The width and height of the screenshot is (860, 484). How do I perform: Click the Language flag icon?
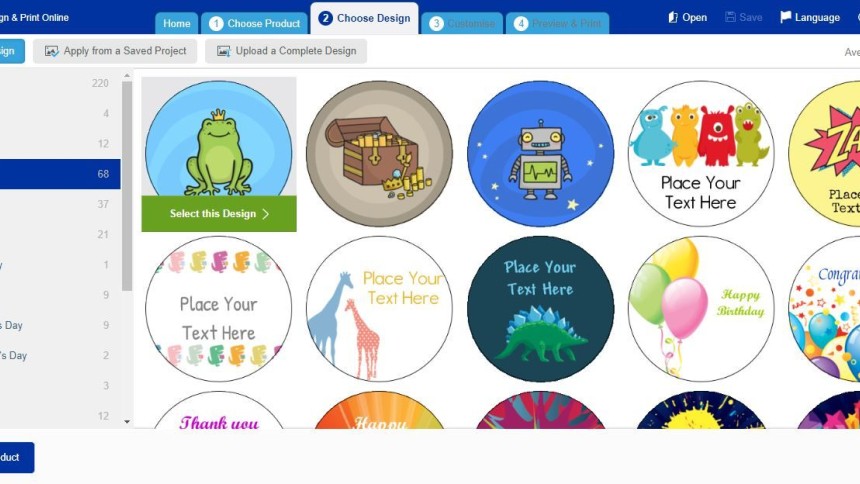[785, 17]
